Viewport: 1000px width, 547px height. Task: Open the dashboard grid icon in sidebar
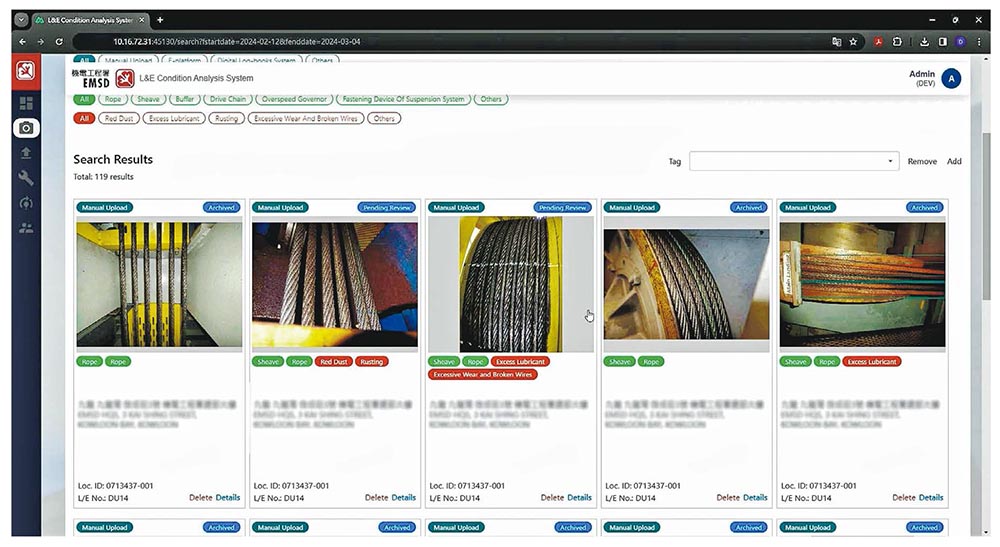click(x=26, y=103)
